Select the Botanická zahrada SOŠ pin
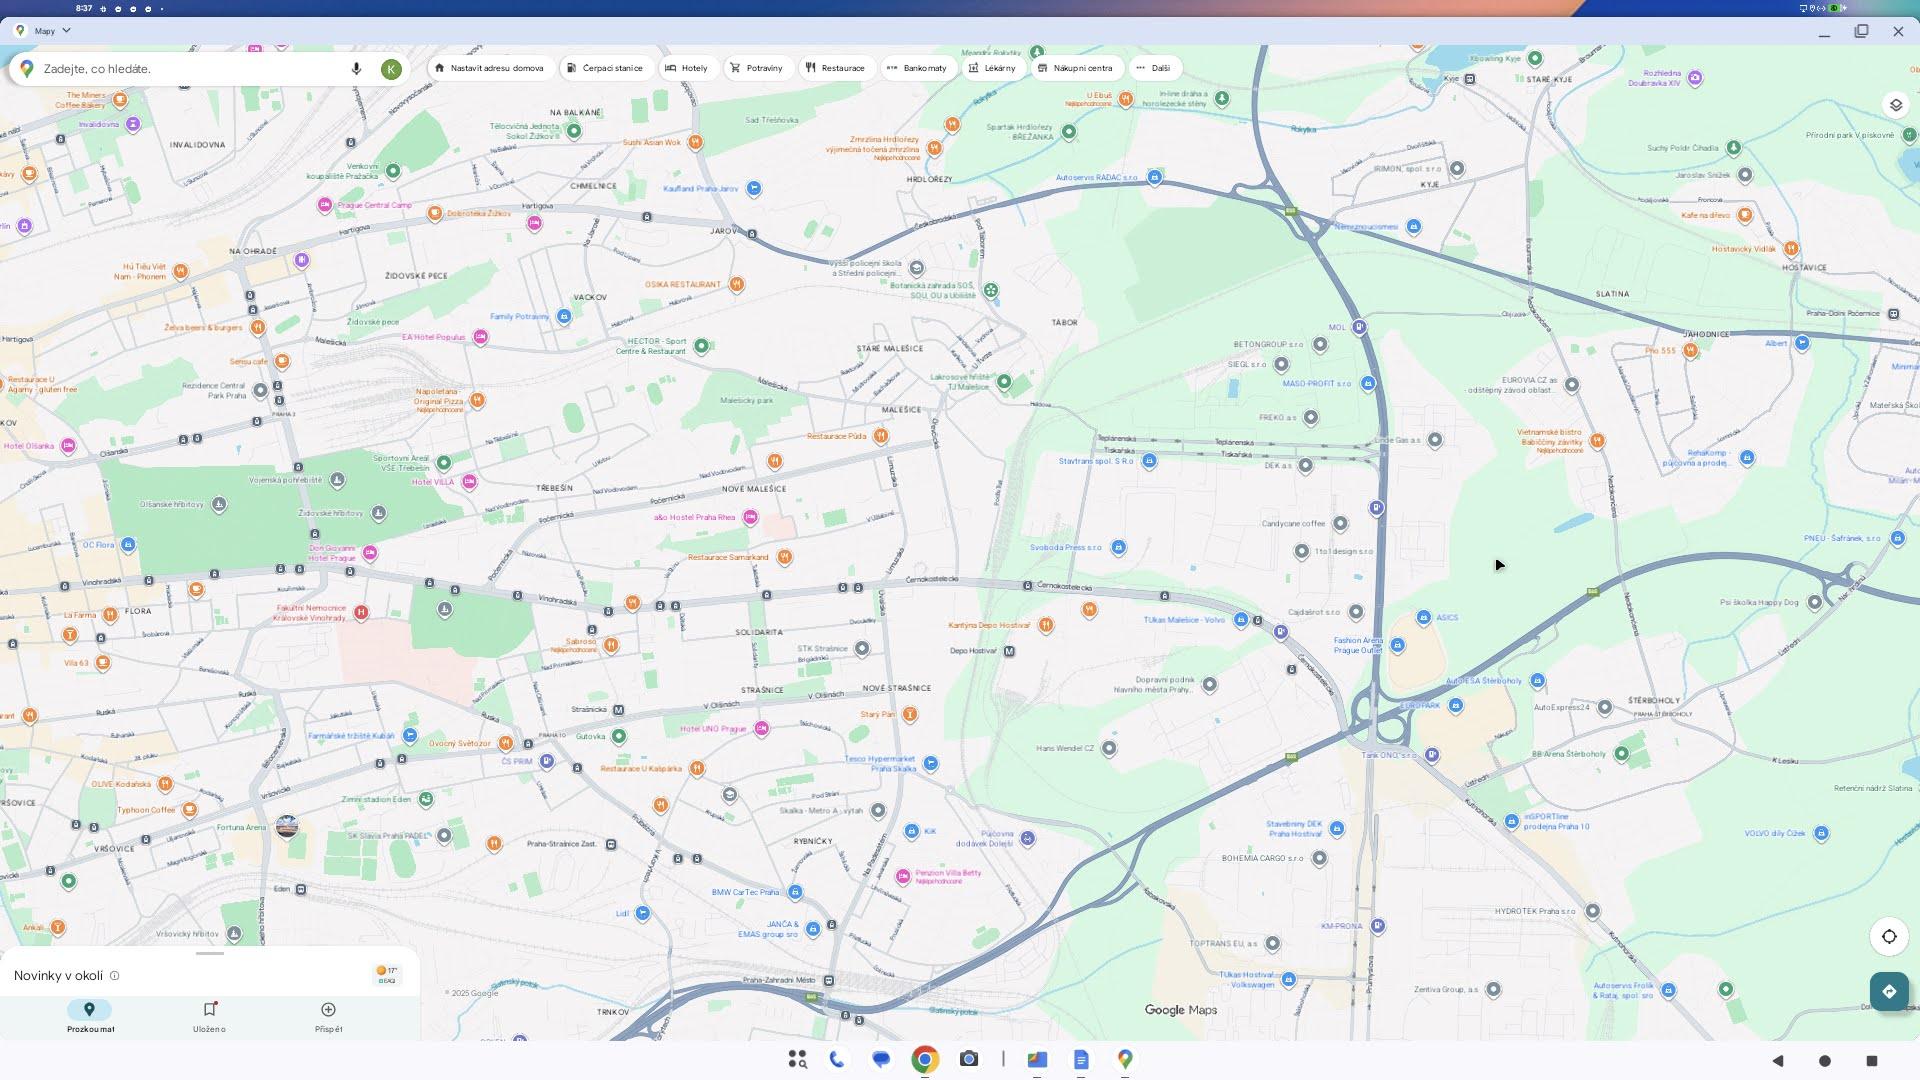The height and width of the screenshot is (1080, 1920). [x=990, y=290]
